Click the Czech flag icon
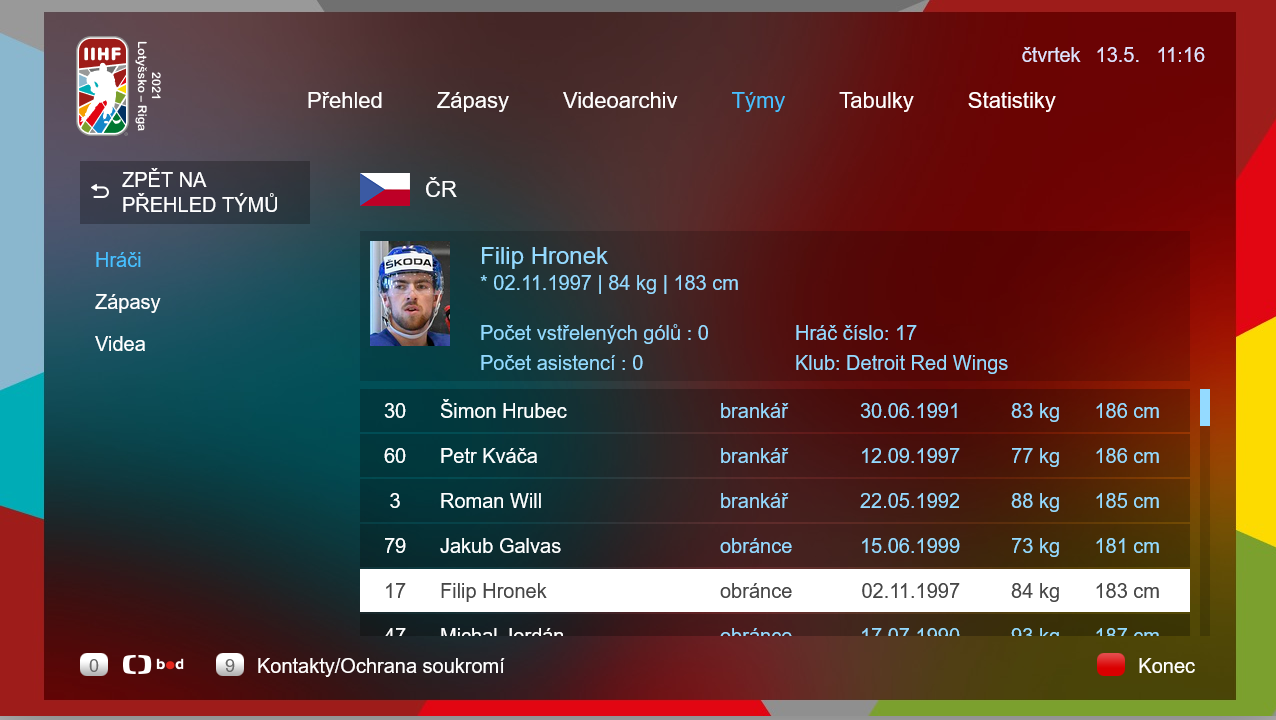 click(385, 189)
